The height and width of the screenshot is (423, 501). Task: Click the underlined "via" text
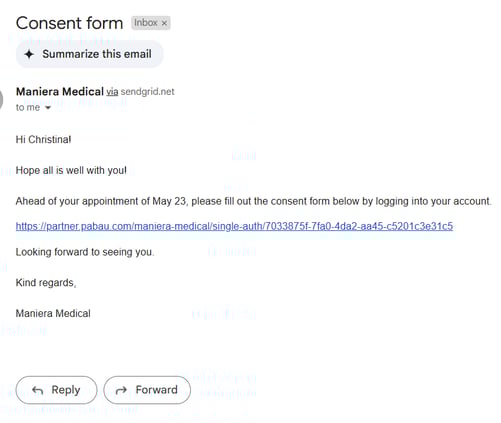tap(112, 92)
